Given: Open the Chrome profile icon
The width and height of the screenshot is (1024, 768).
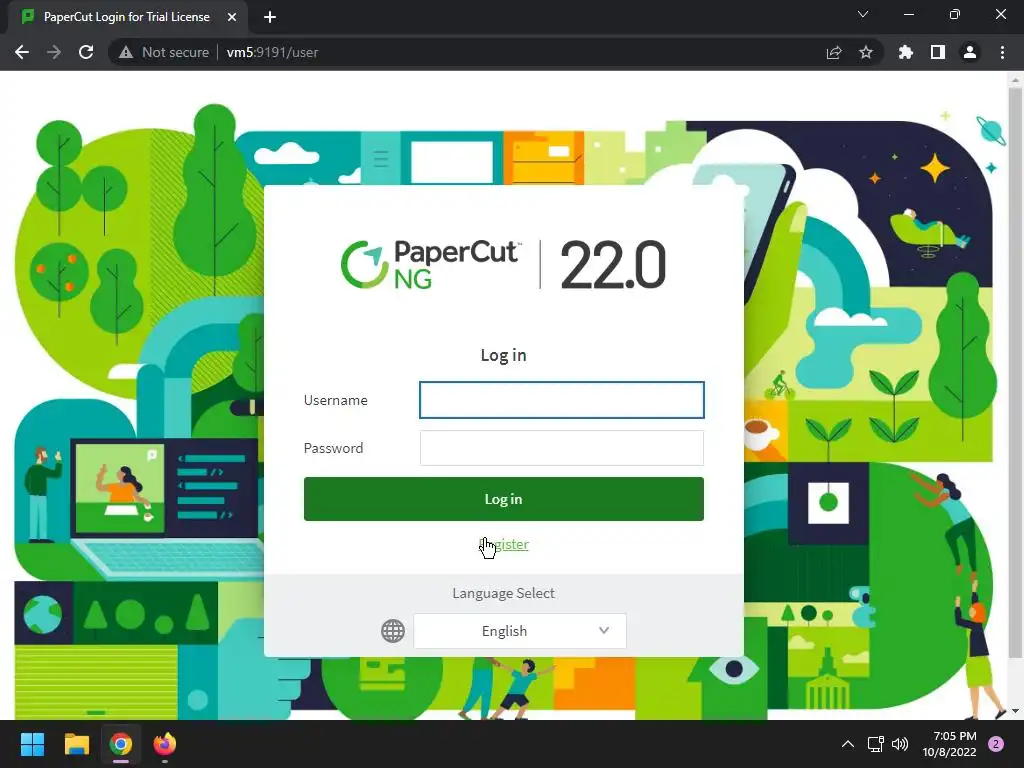Looking at the screenshot, I should click(x=970, y=52).
